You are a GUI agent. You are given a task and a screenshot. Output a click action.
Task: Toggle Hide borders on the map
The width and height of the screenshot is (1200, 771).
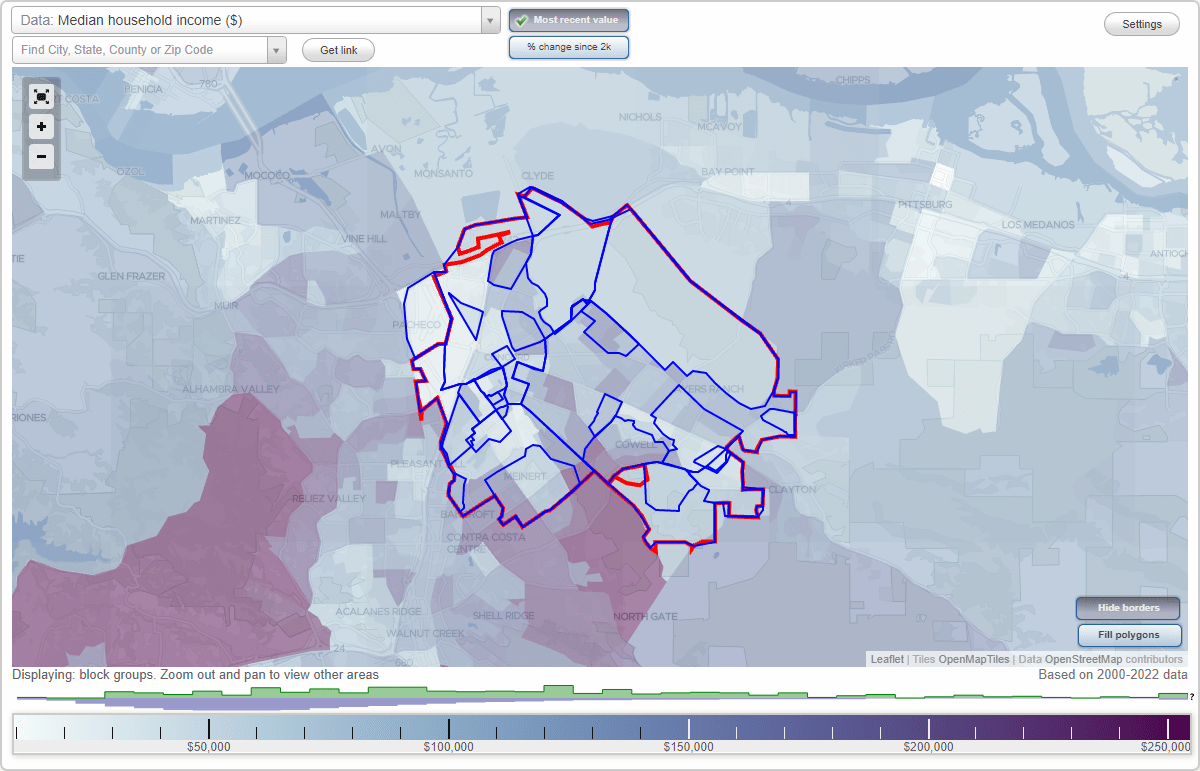tap(1127, 608)
